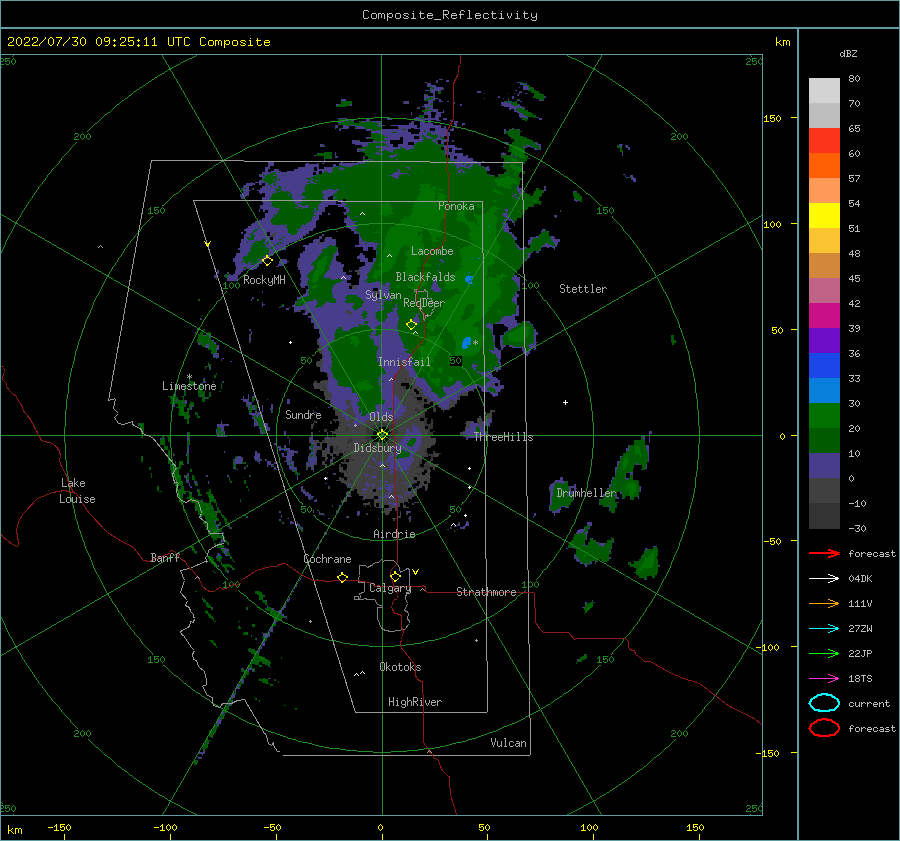Click the 150 value on the right axis
Viewport: 900px width, 841px height.
[x=772, y=118]
